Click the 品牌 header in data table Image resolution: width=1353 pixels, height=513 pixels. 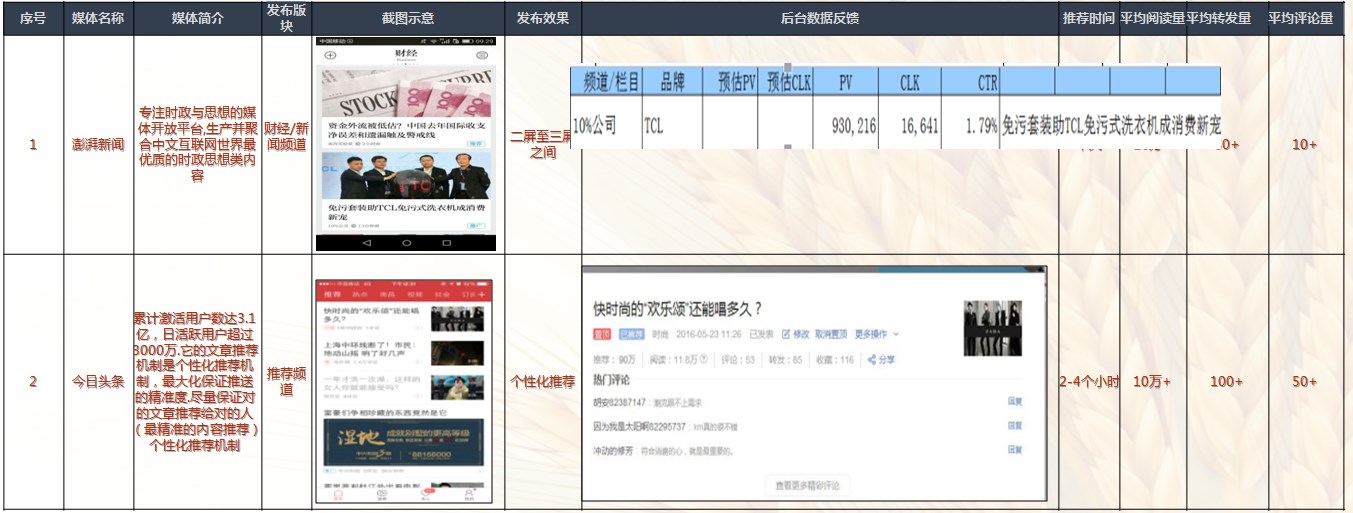pos(671,83)
